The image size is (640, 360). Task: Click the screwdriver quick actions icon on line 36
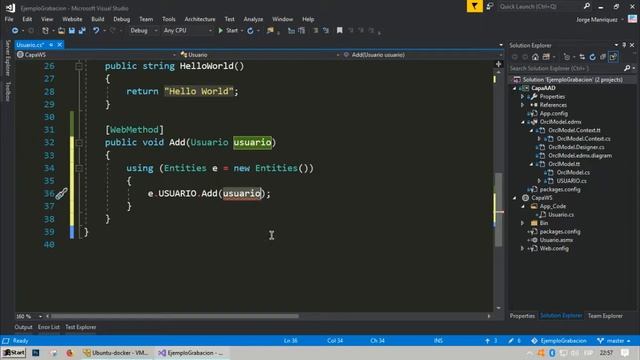click(61, 194)
